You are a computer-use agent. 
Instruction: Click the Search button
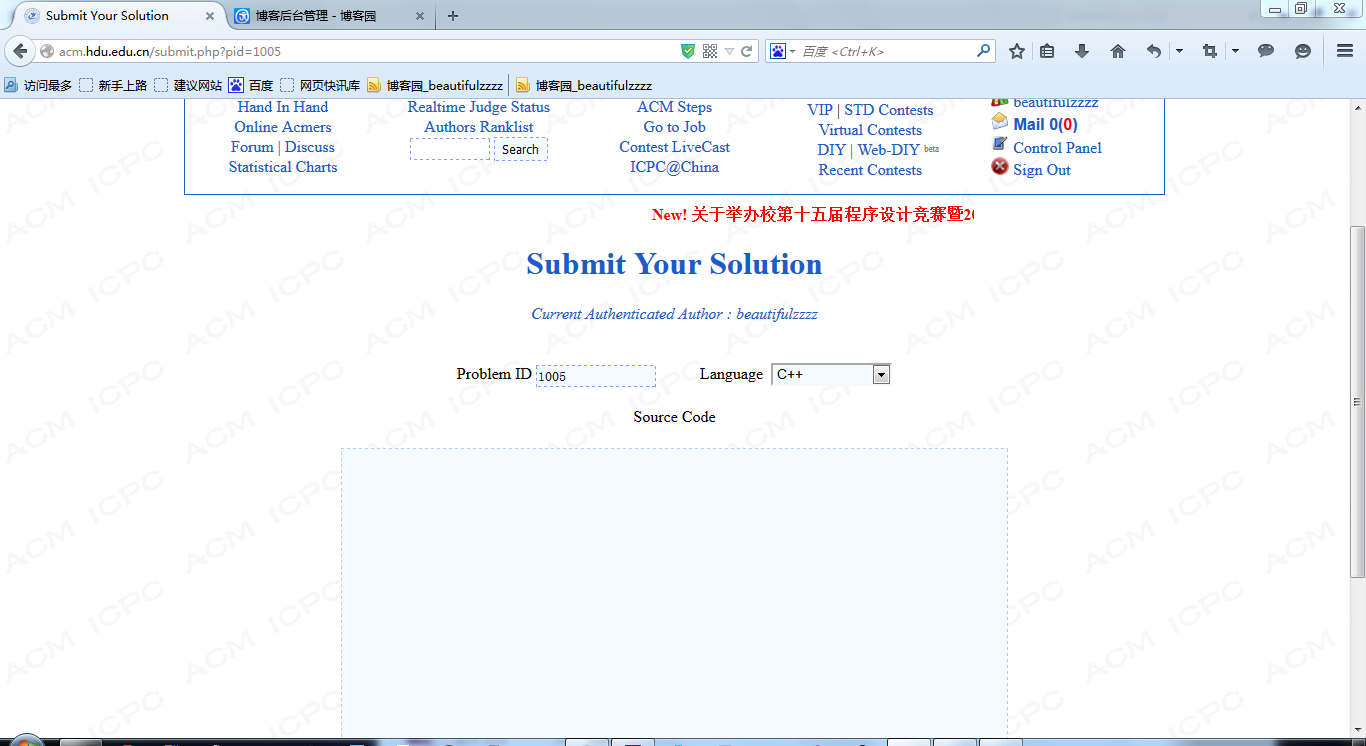520,149
